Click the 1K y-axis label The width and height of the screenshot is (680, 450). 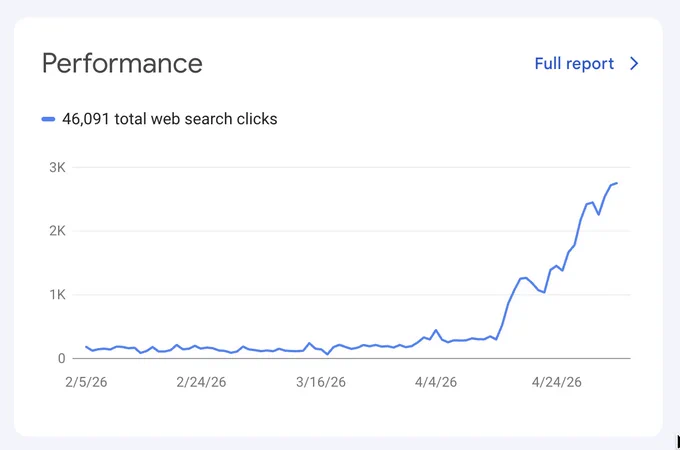(x=57, y=295)
